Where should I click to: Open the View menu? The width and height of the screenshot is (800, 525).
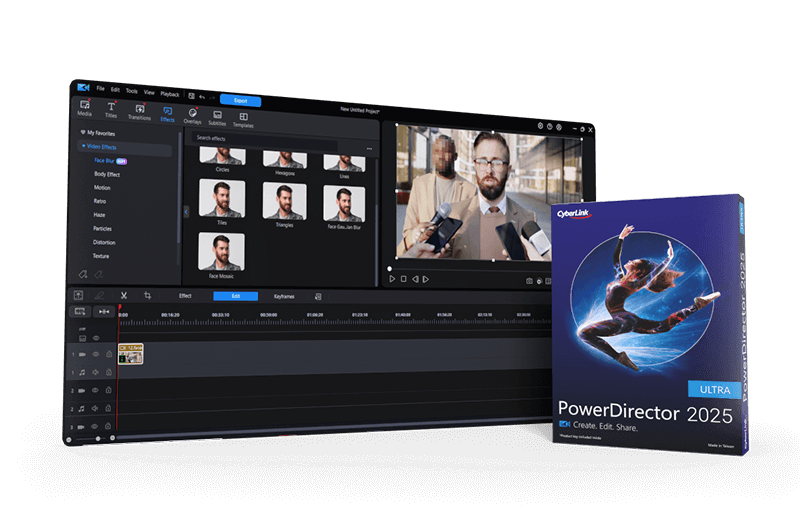(149, 92)
